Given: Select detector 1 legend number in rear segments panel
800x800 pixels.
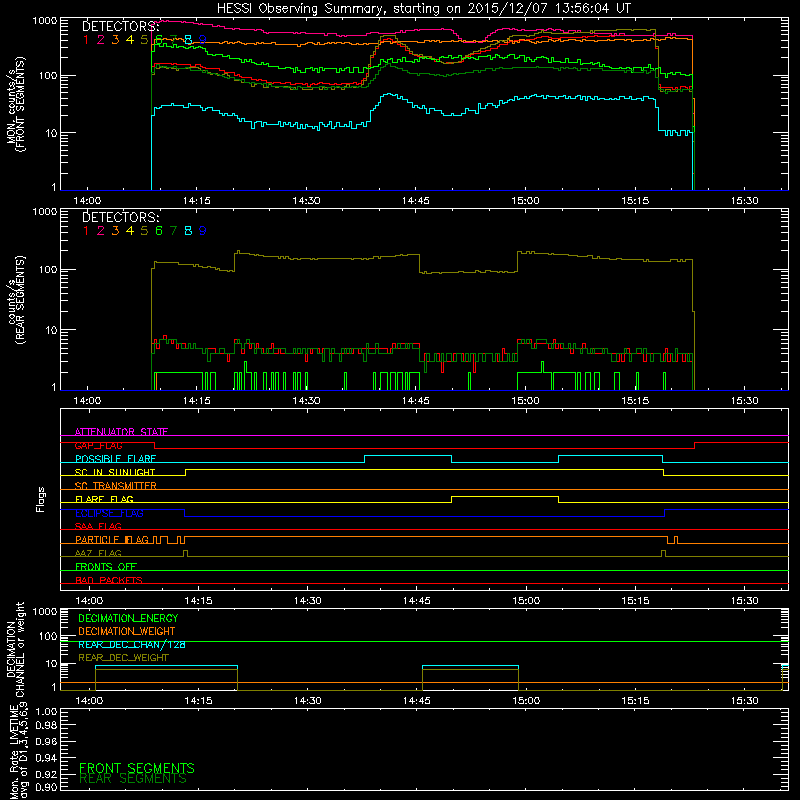Looking at the screenshot, I should point(86,231).
